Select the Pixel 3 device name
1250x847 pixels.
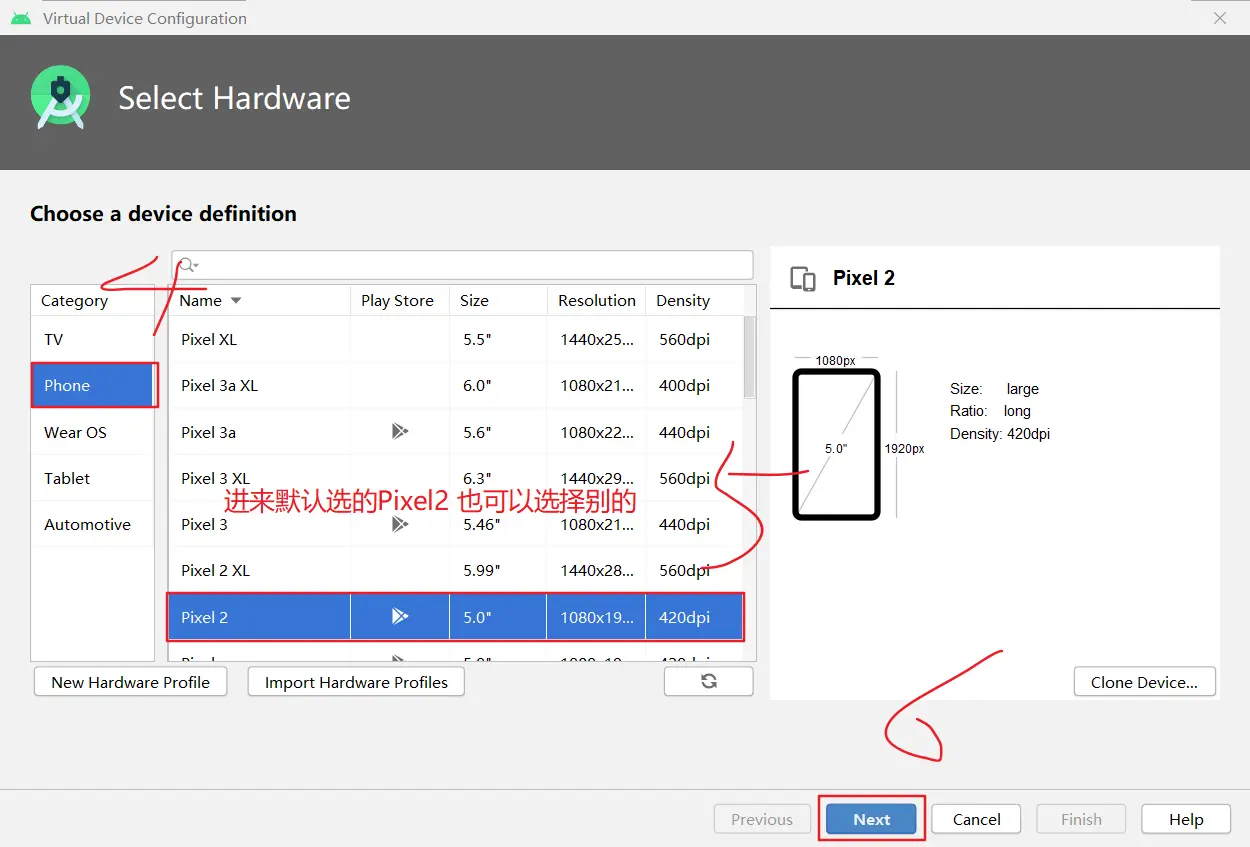point(204,524)
